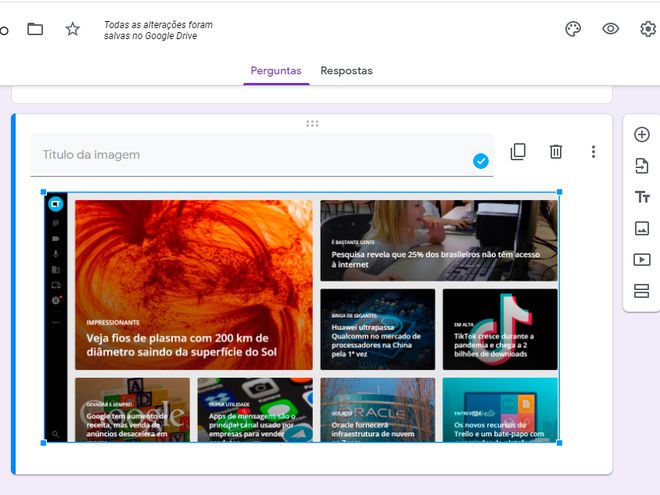The width and height of the screenshot is (660, 495).
Task: Add title and description
Action: click(641, 197)
